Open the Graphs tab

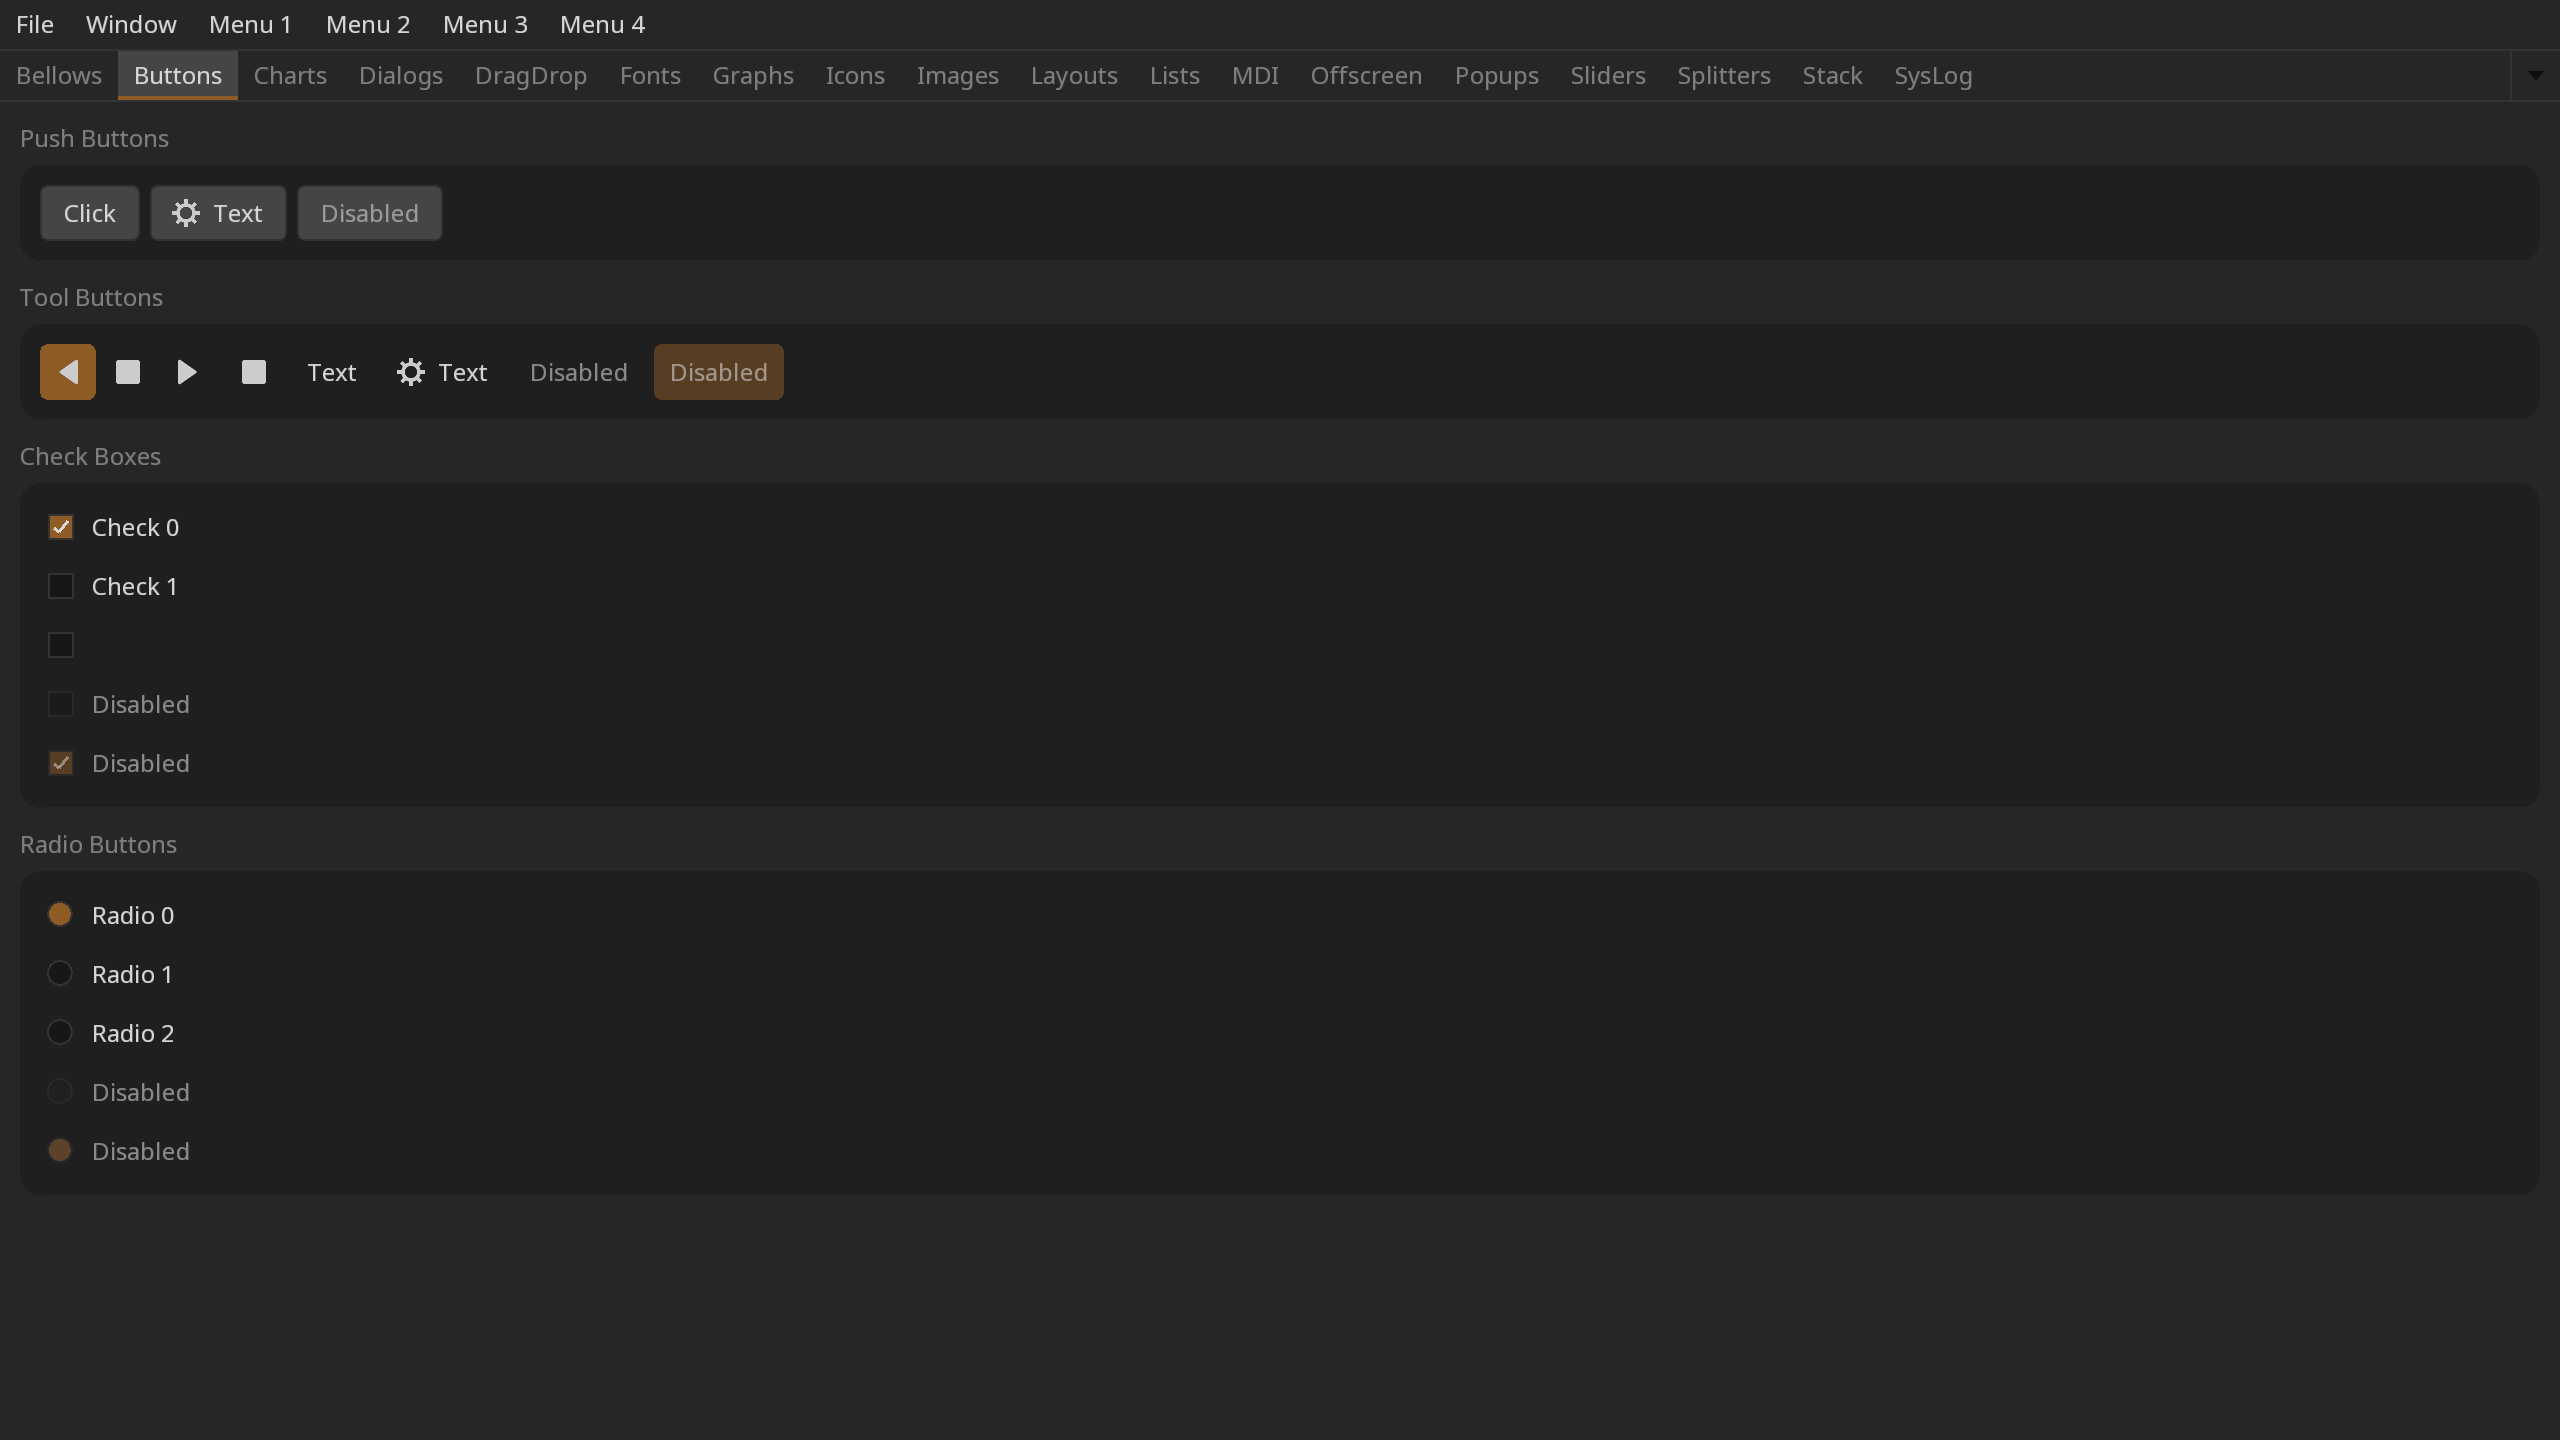pyautogui.click(x=753, y=76)
